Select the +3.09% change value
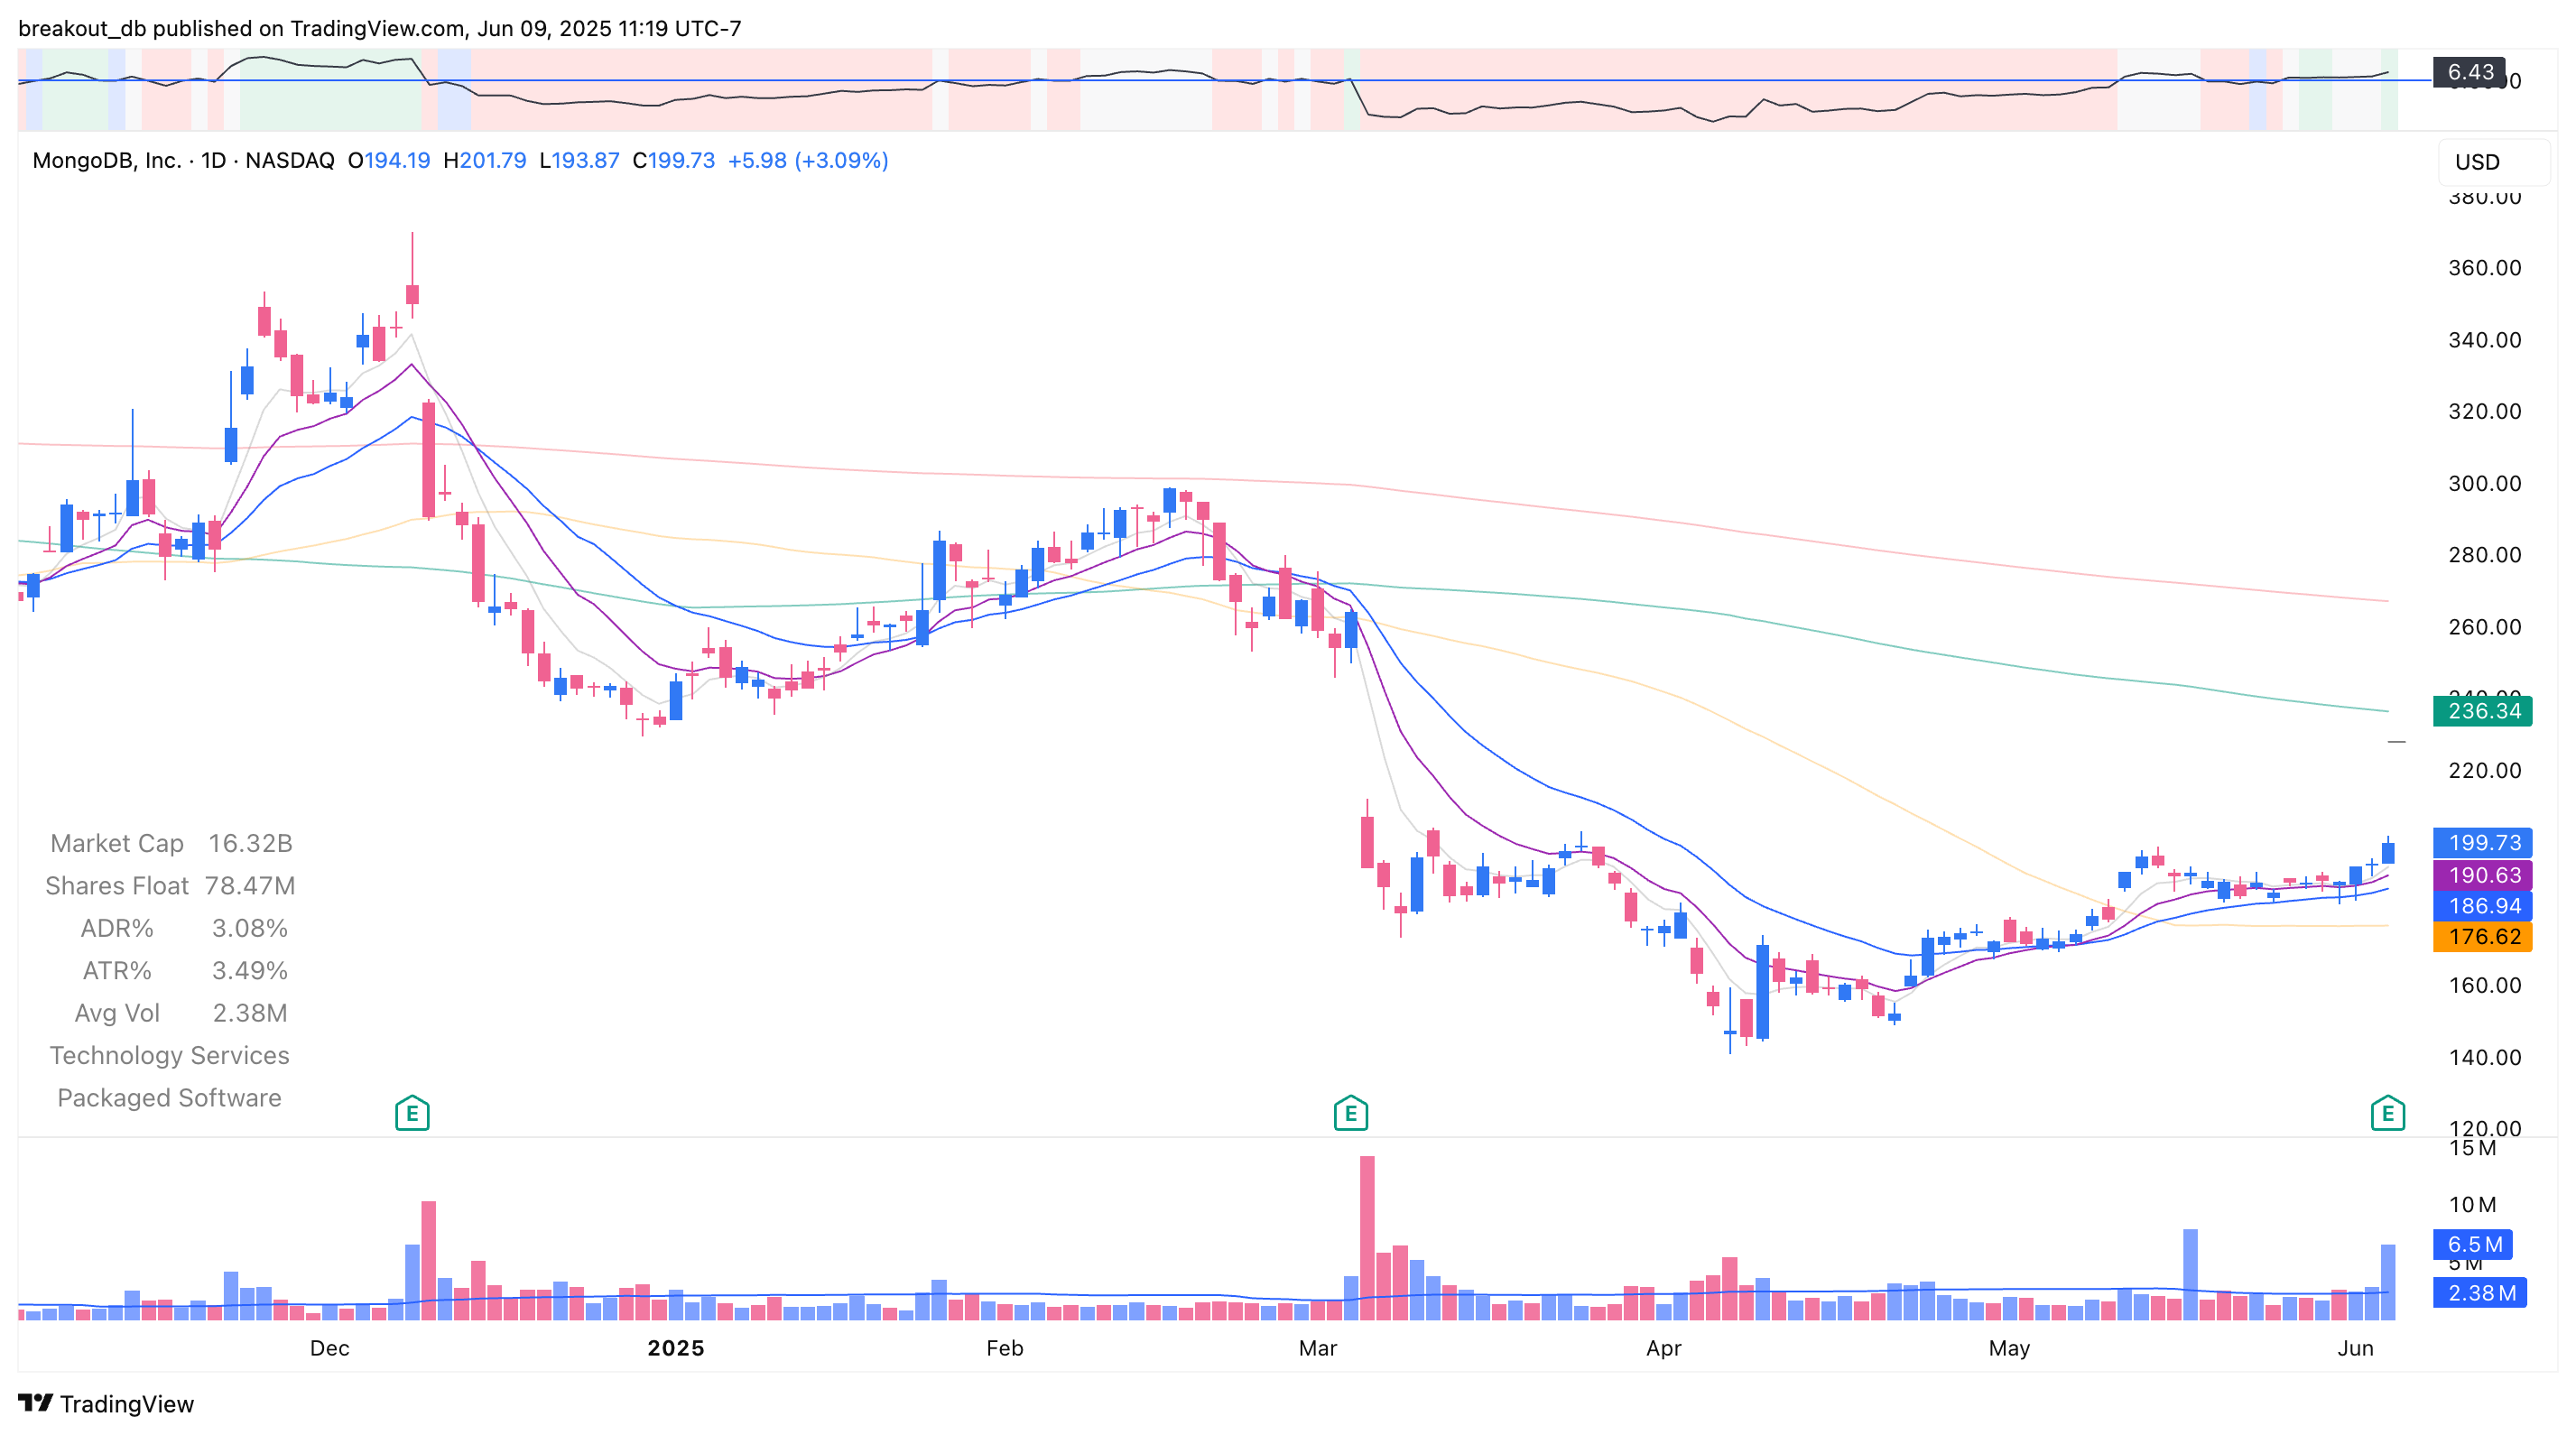The image size is (2576, 1435). (842, 160)
